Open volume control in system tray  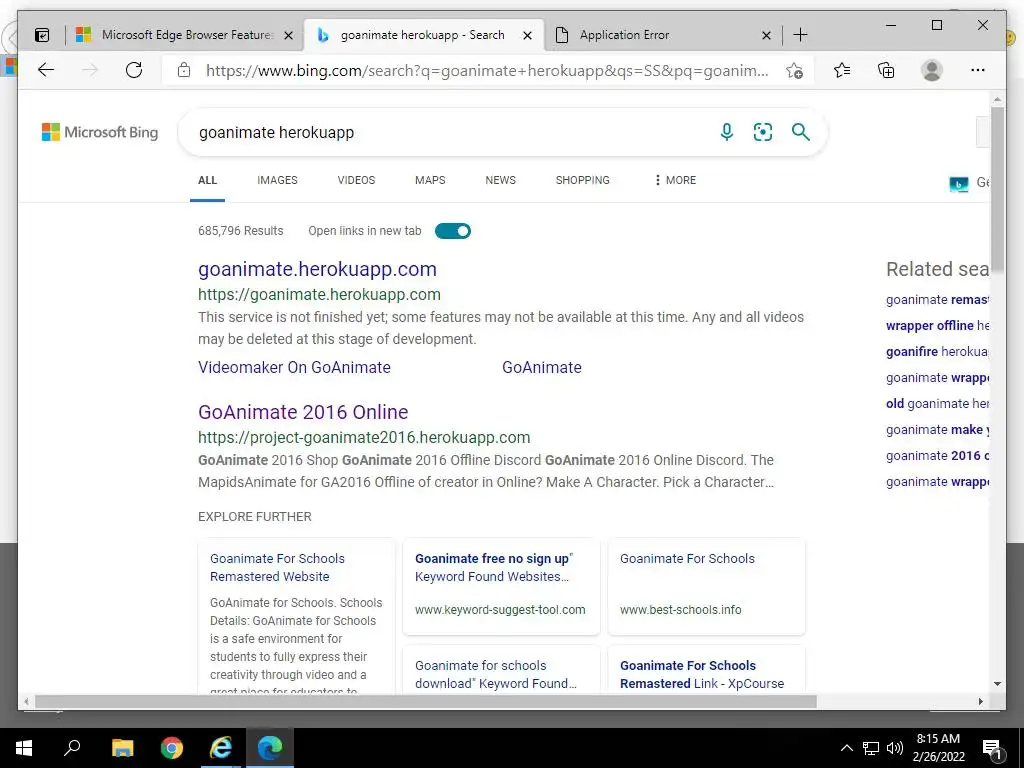coord(895,748)
